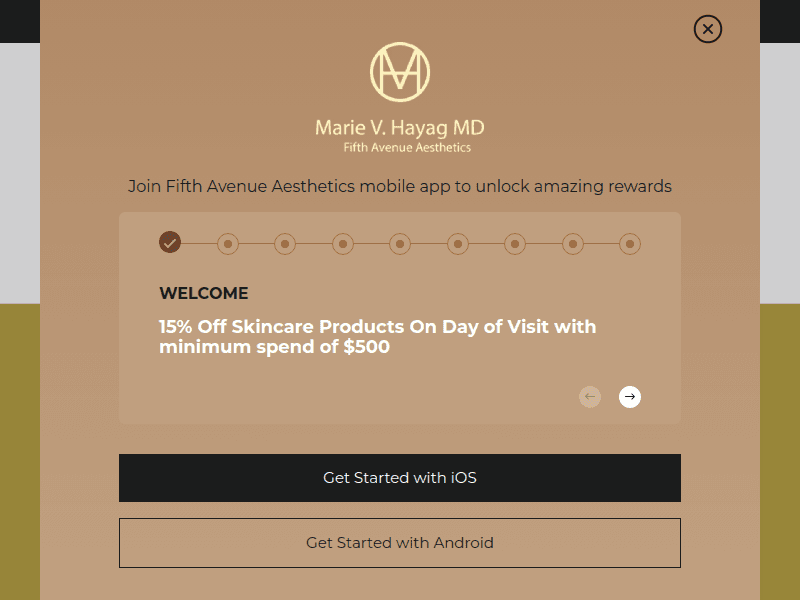
Task: Close the rewards popup with X icon
Action: point(708,29)
